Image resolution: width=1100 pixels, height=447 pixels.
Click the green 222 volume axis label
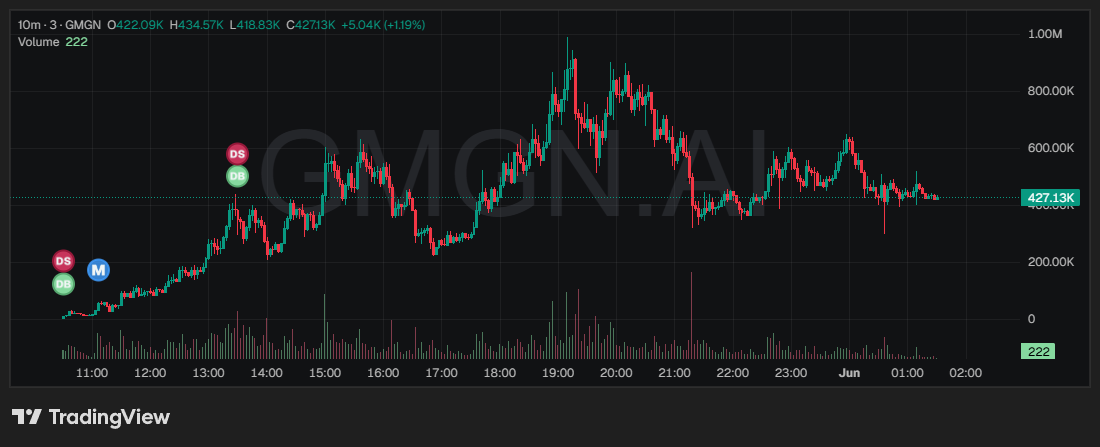coord(1037,352)
